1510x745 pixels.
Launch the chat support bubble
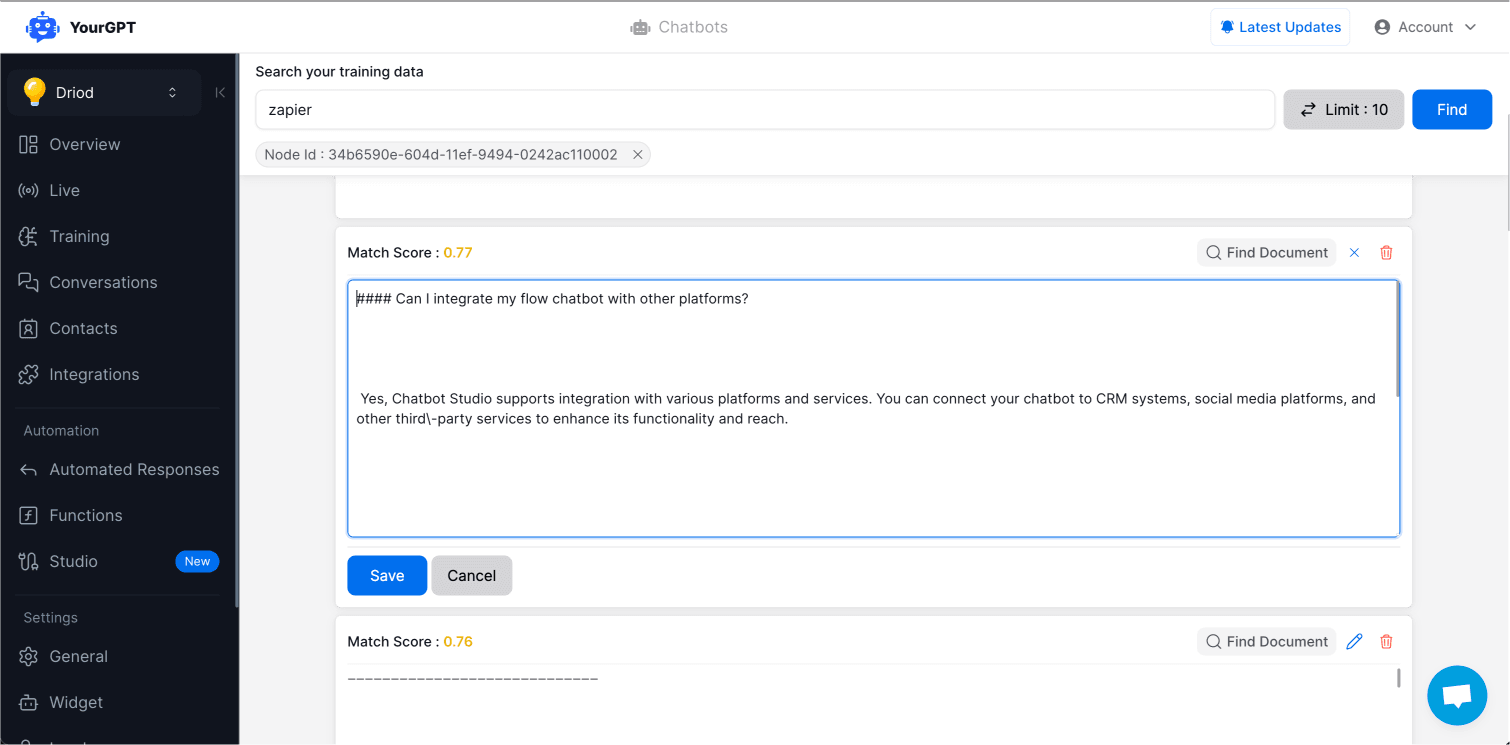[1457, 695]
